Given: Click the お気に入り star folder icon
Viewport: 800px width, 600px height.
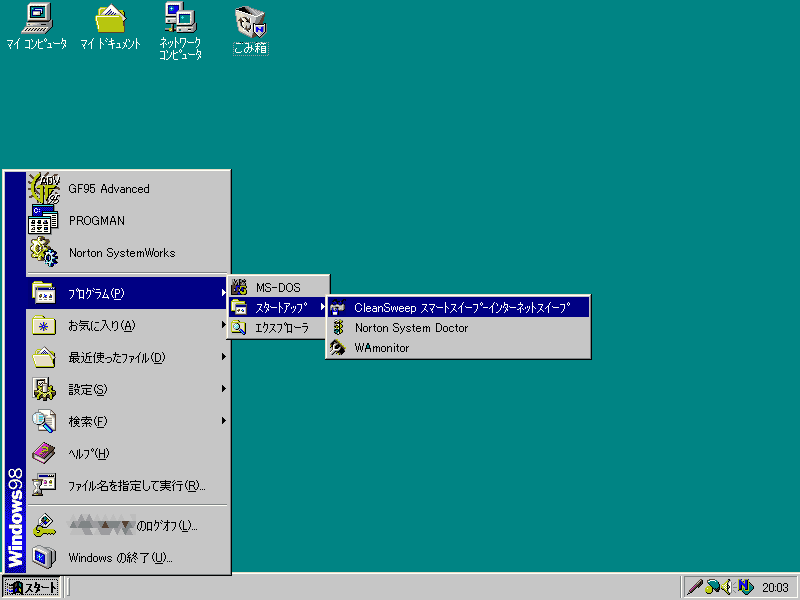Looking at the screenshot, I should pyautogui.click(x=44, y=326).
